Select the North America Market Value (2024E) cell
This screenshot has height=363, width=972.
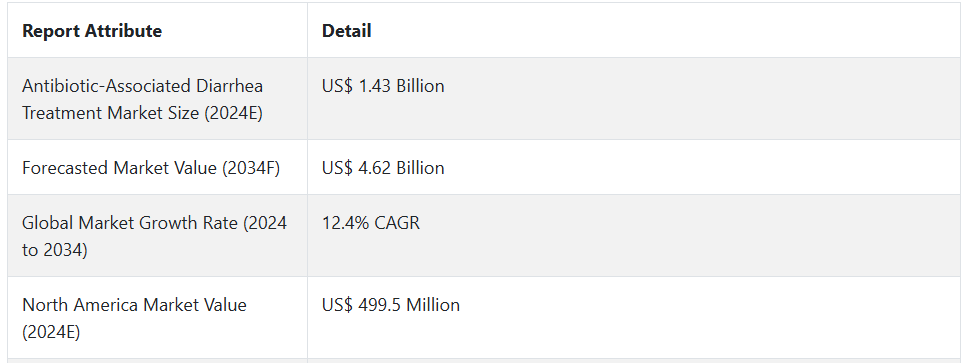click(157, 317)
